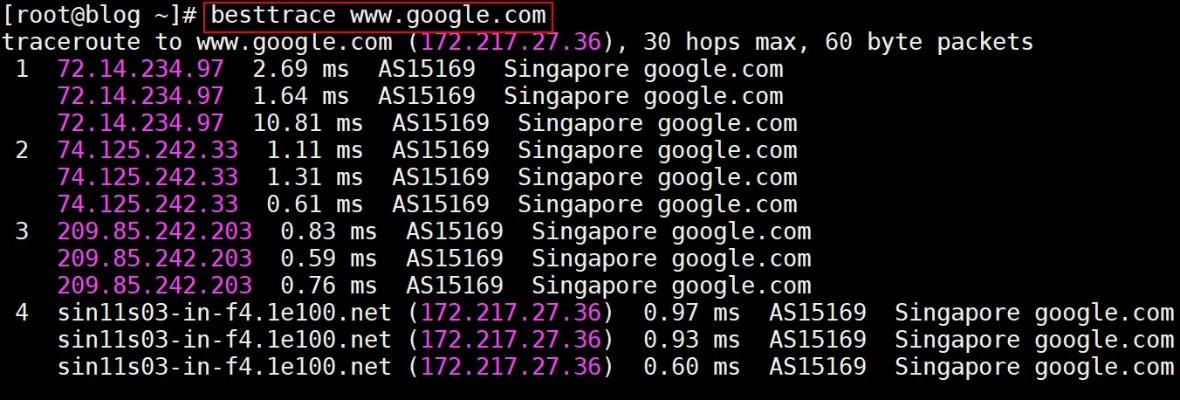Select IP 74.125.242.33 on the 1.11 ms row

(148, 150)
